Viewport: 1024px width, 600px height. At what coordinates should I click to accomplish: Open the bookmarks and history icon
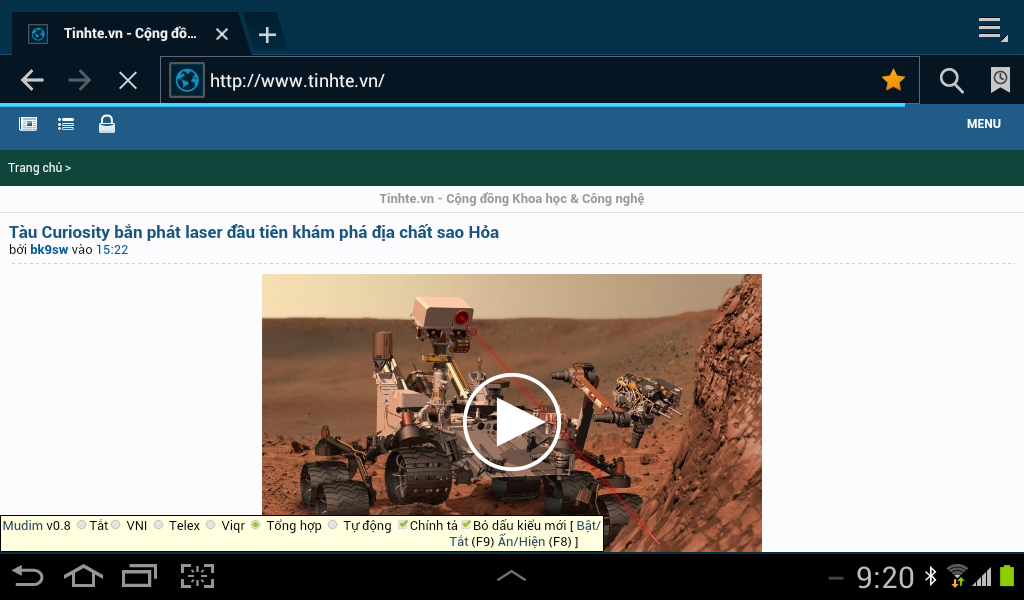pos(999,80)
